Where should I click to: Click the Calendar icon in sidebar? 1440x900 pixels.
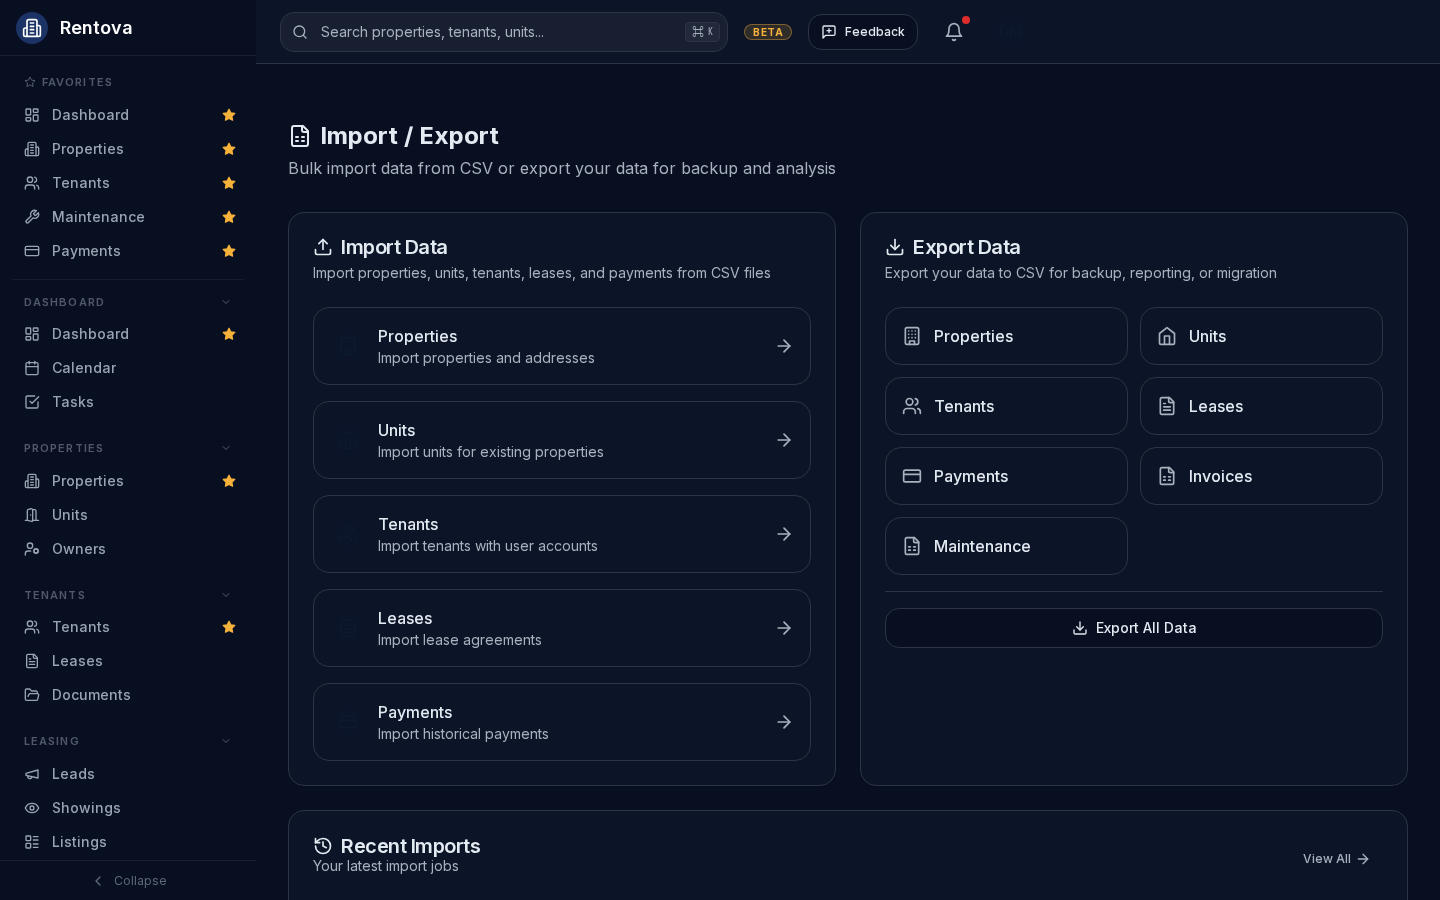point(32,368)
